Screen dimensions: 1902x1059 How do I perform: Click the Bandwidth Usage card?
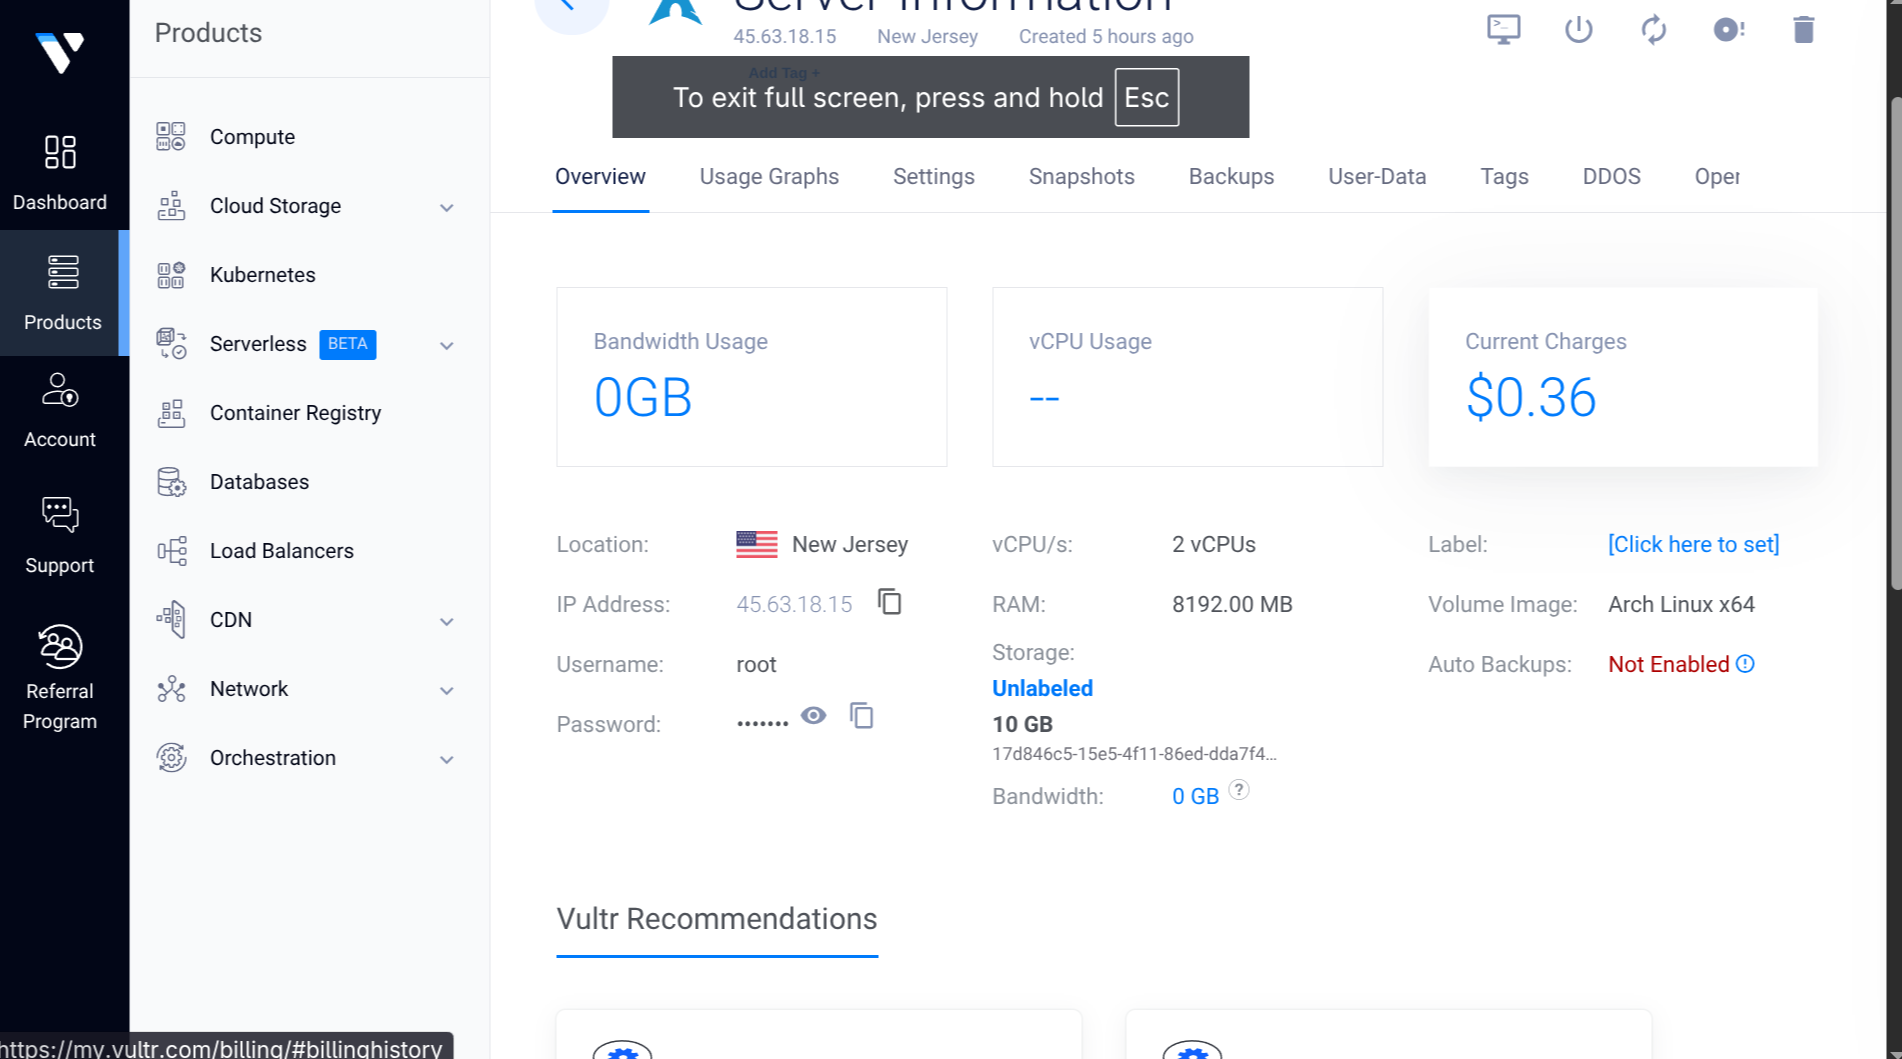(751, 377)
